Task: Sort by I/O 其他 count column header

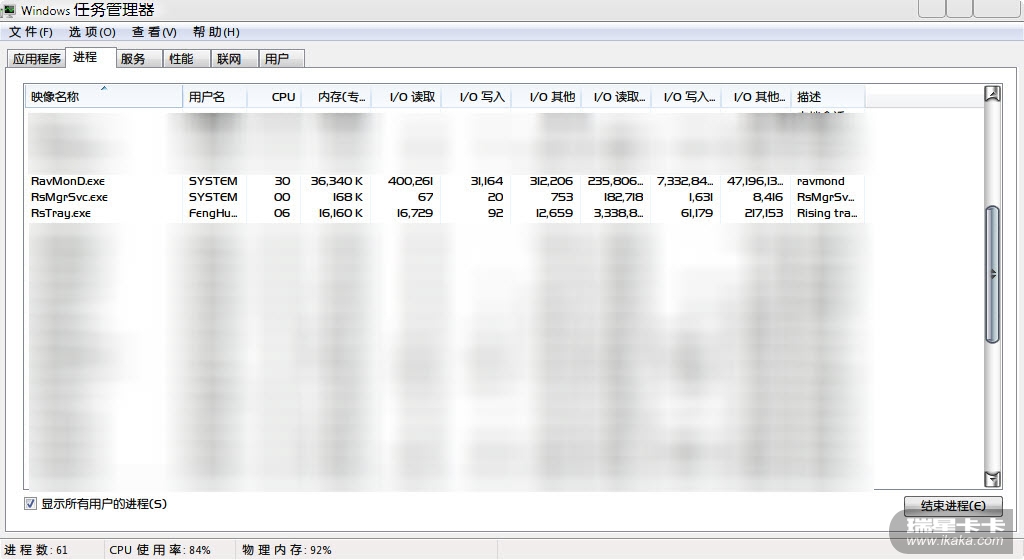Action: tap(547, 97)
